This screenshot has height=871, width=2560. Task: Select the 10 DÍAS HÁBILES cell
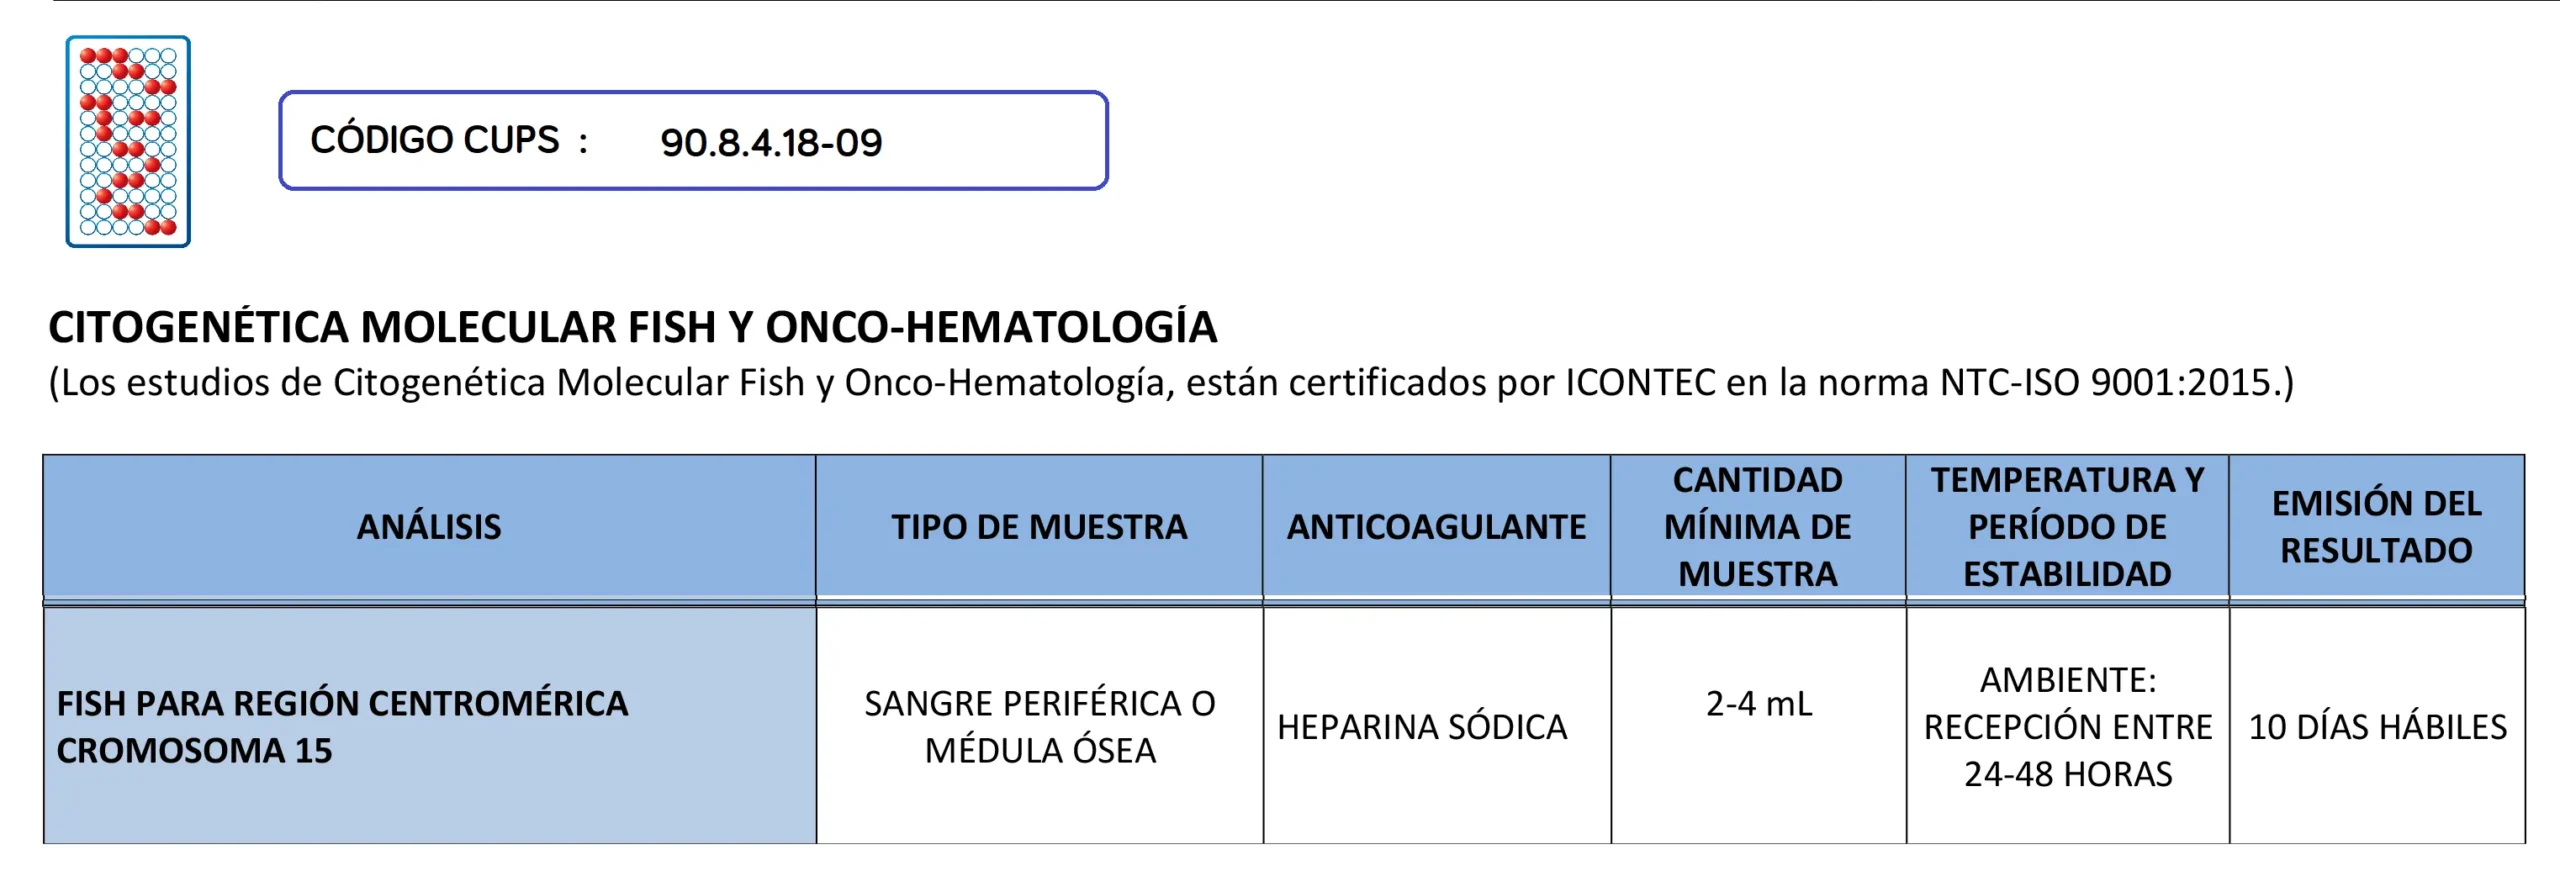[x=2377, y=727]
